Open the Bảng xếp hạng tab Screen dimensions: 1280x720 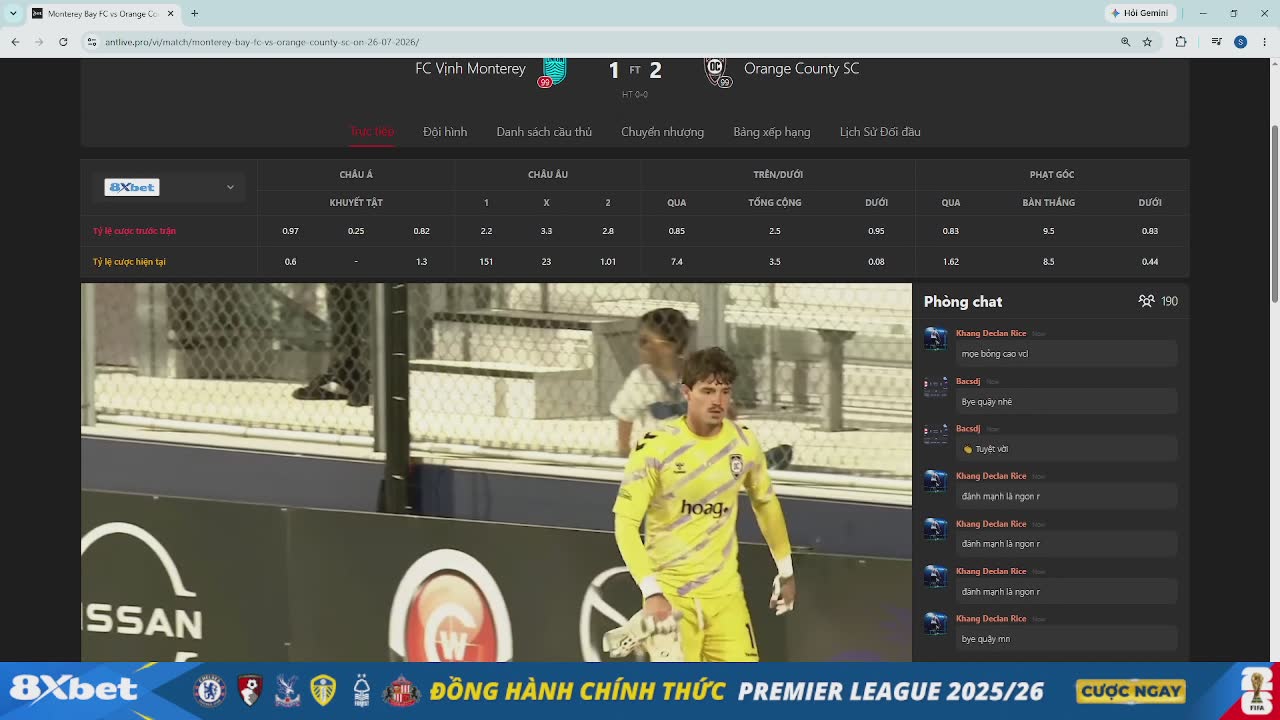[771, 132]
